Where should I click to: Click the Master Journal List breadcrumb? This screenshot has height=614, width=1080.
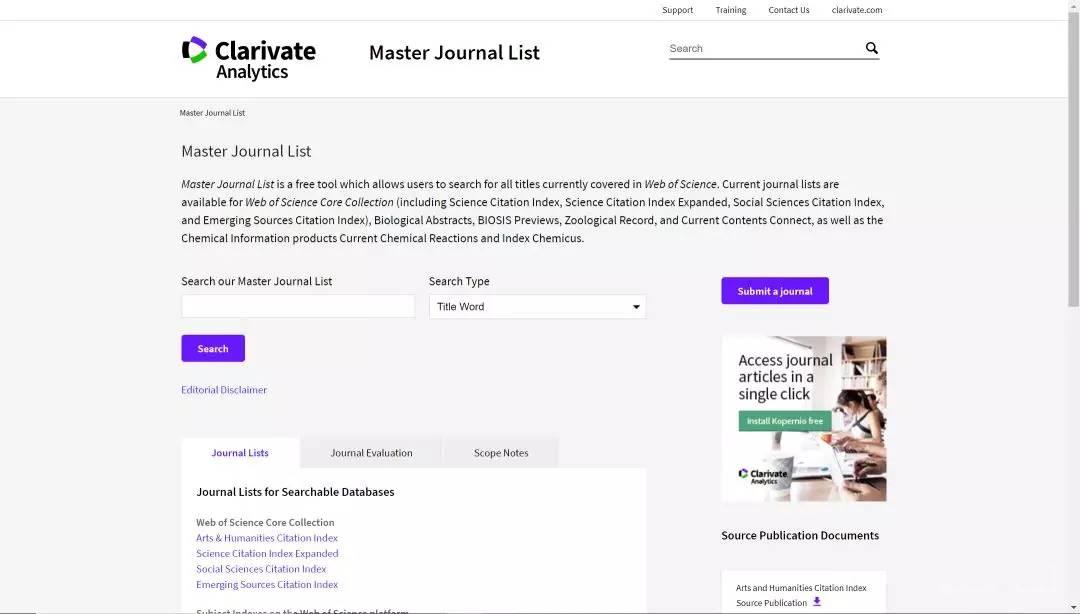[x=212, y=113]
